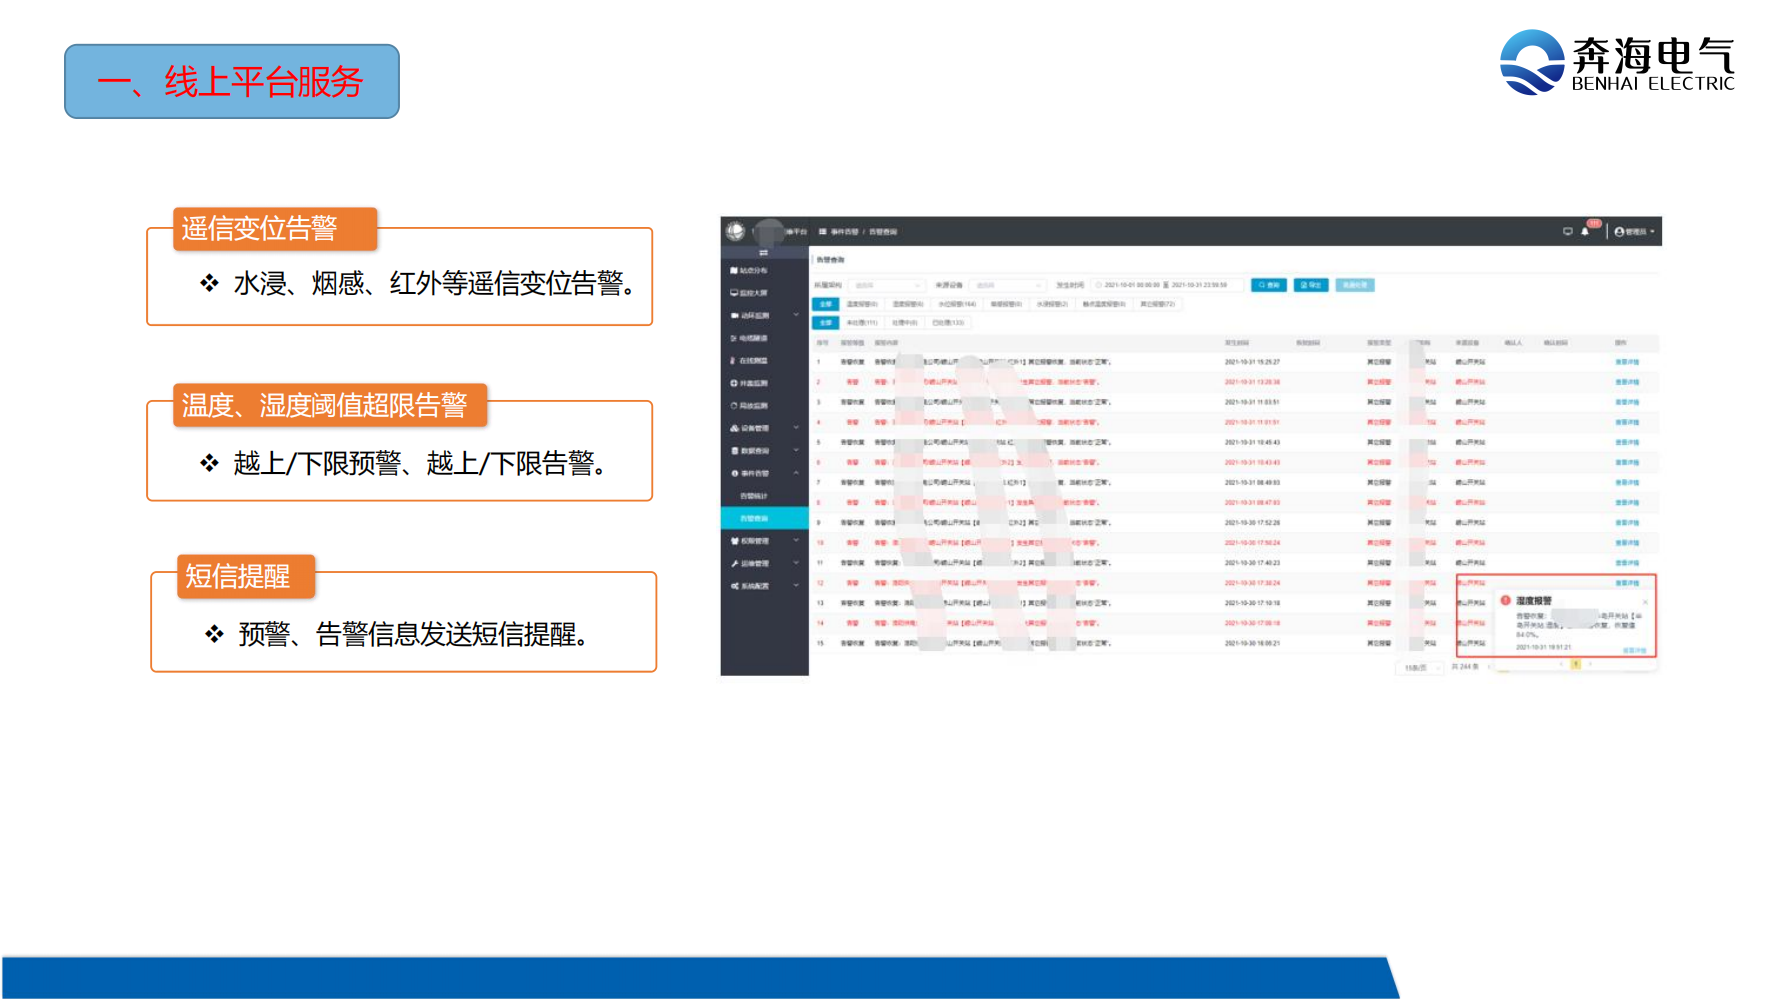1778x1000 pixels.
Task: Select 权限管理 icon in sidebar
Action: point(734,541)
